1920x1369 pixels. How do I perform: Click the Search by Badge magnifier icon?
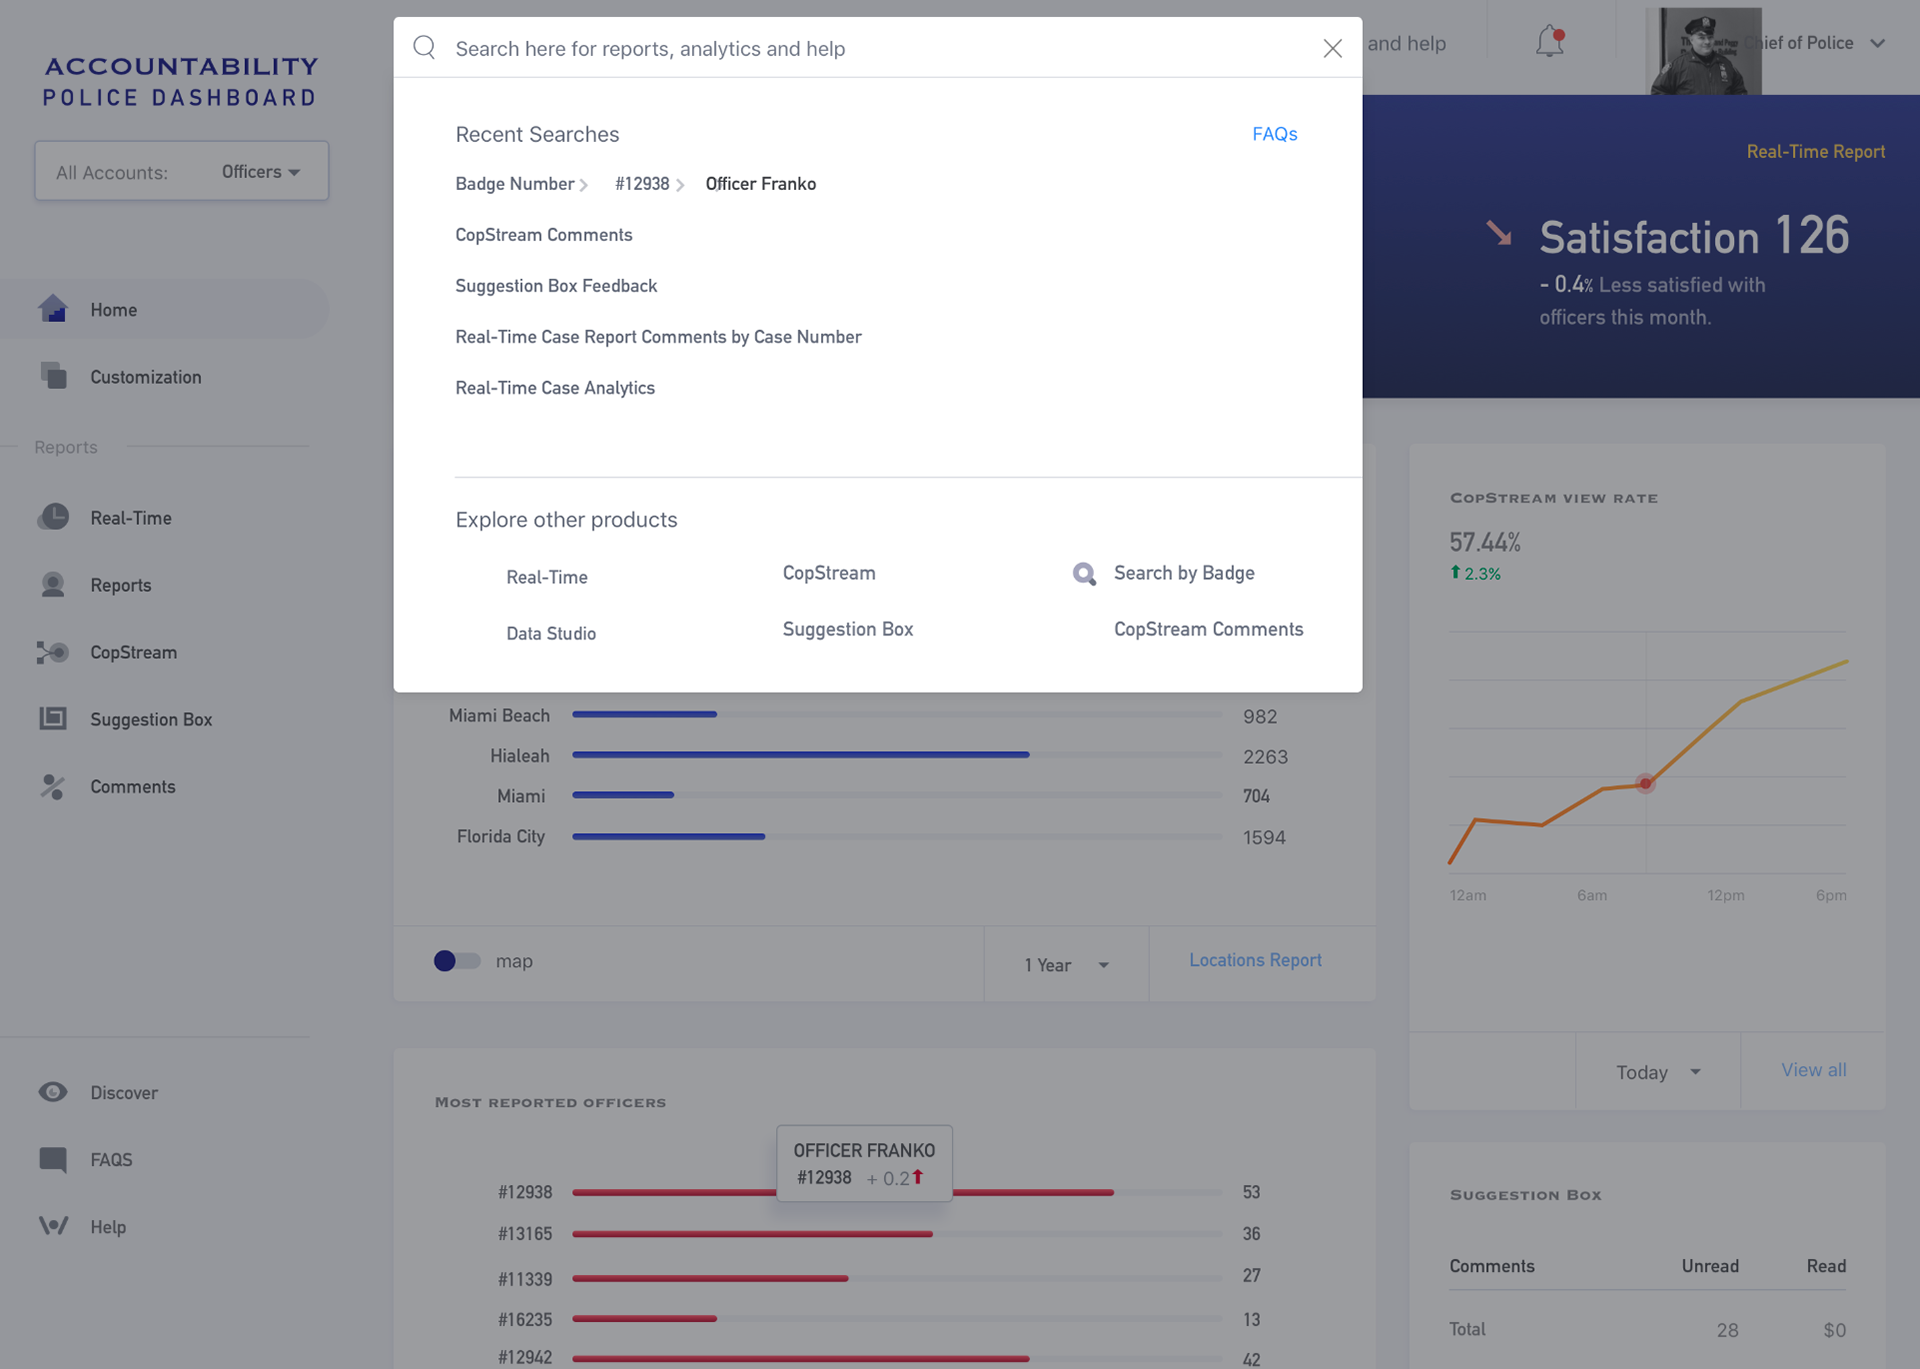pyautogui.click(x=1084, y=574)
